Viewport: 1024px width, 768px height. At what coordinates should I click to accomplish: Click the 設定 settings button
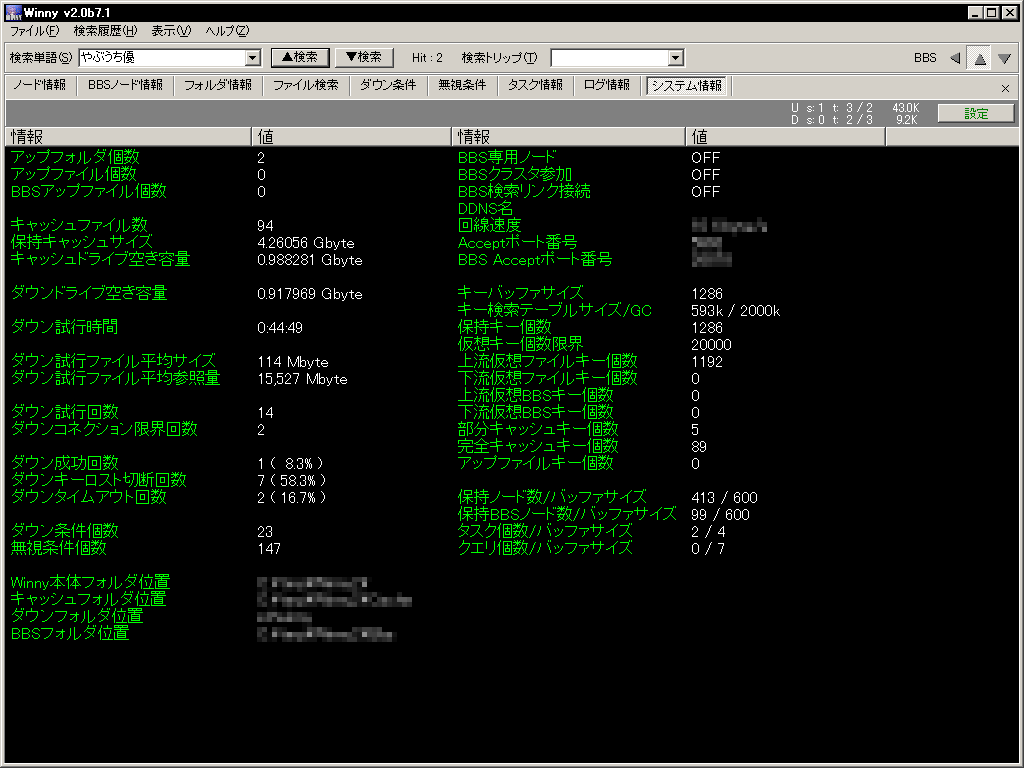pyautogui.click(x=976, y=113)
